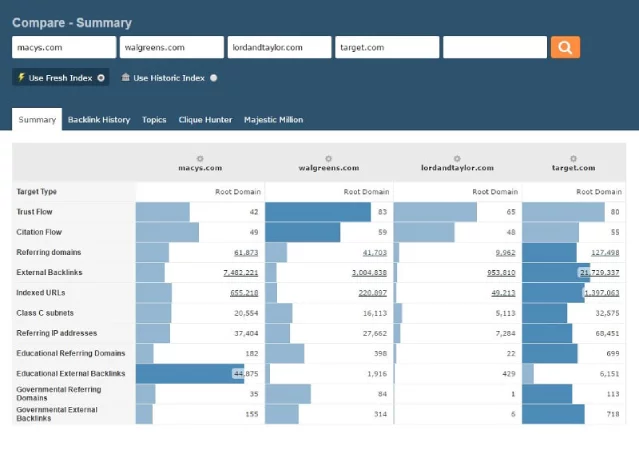Image resolution: width=639 pixels, height=454 pixels.
Task: Click the Referring domains row label
Action: pyautogui.click(x=48, y=252)
